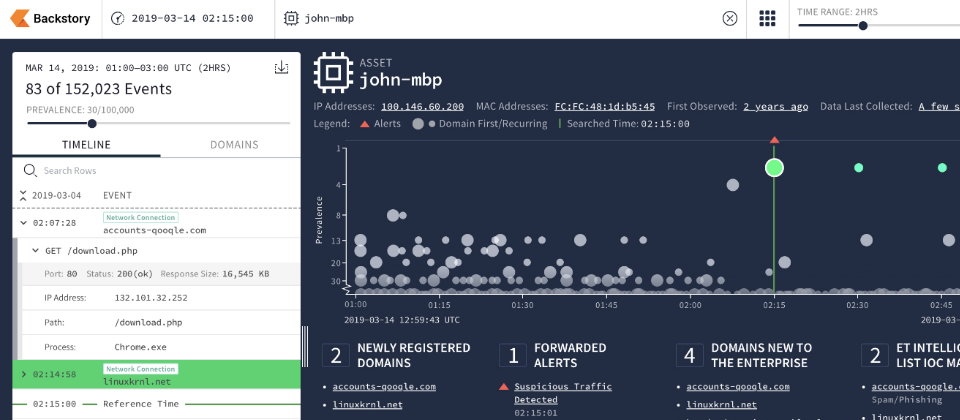
Task: Focus the Search Rows input field
Action: tap(157, 170)
